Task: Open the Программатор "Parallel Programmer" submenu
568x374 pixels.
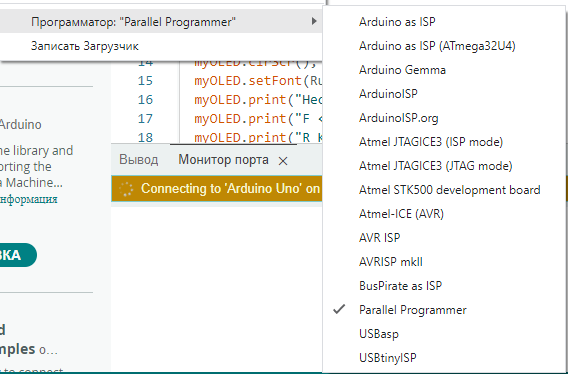Action: 161,22
